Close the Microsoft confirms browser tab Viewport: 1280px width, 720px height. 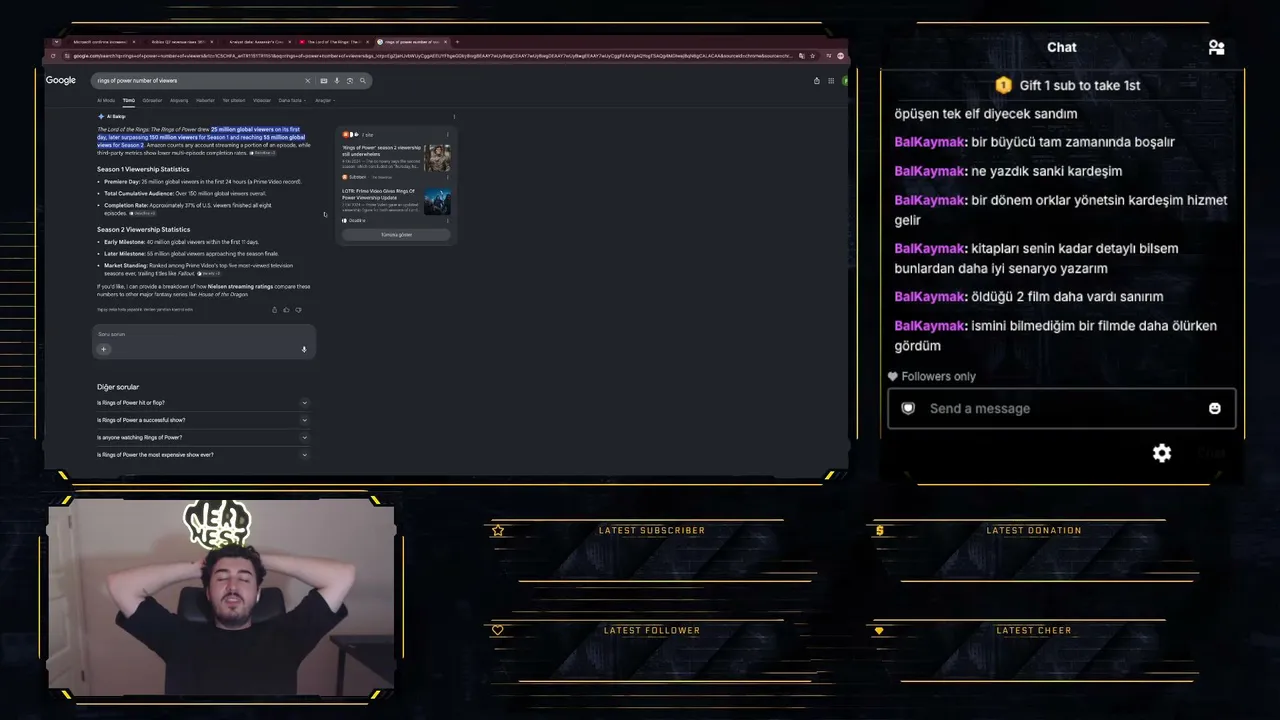(x=135, y=42)
